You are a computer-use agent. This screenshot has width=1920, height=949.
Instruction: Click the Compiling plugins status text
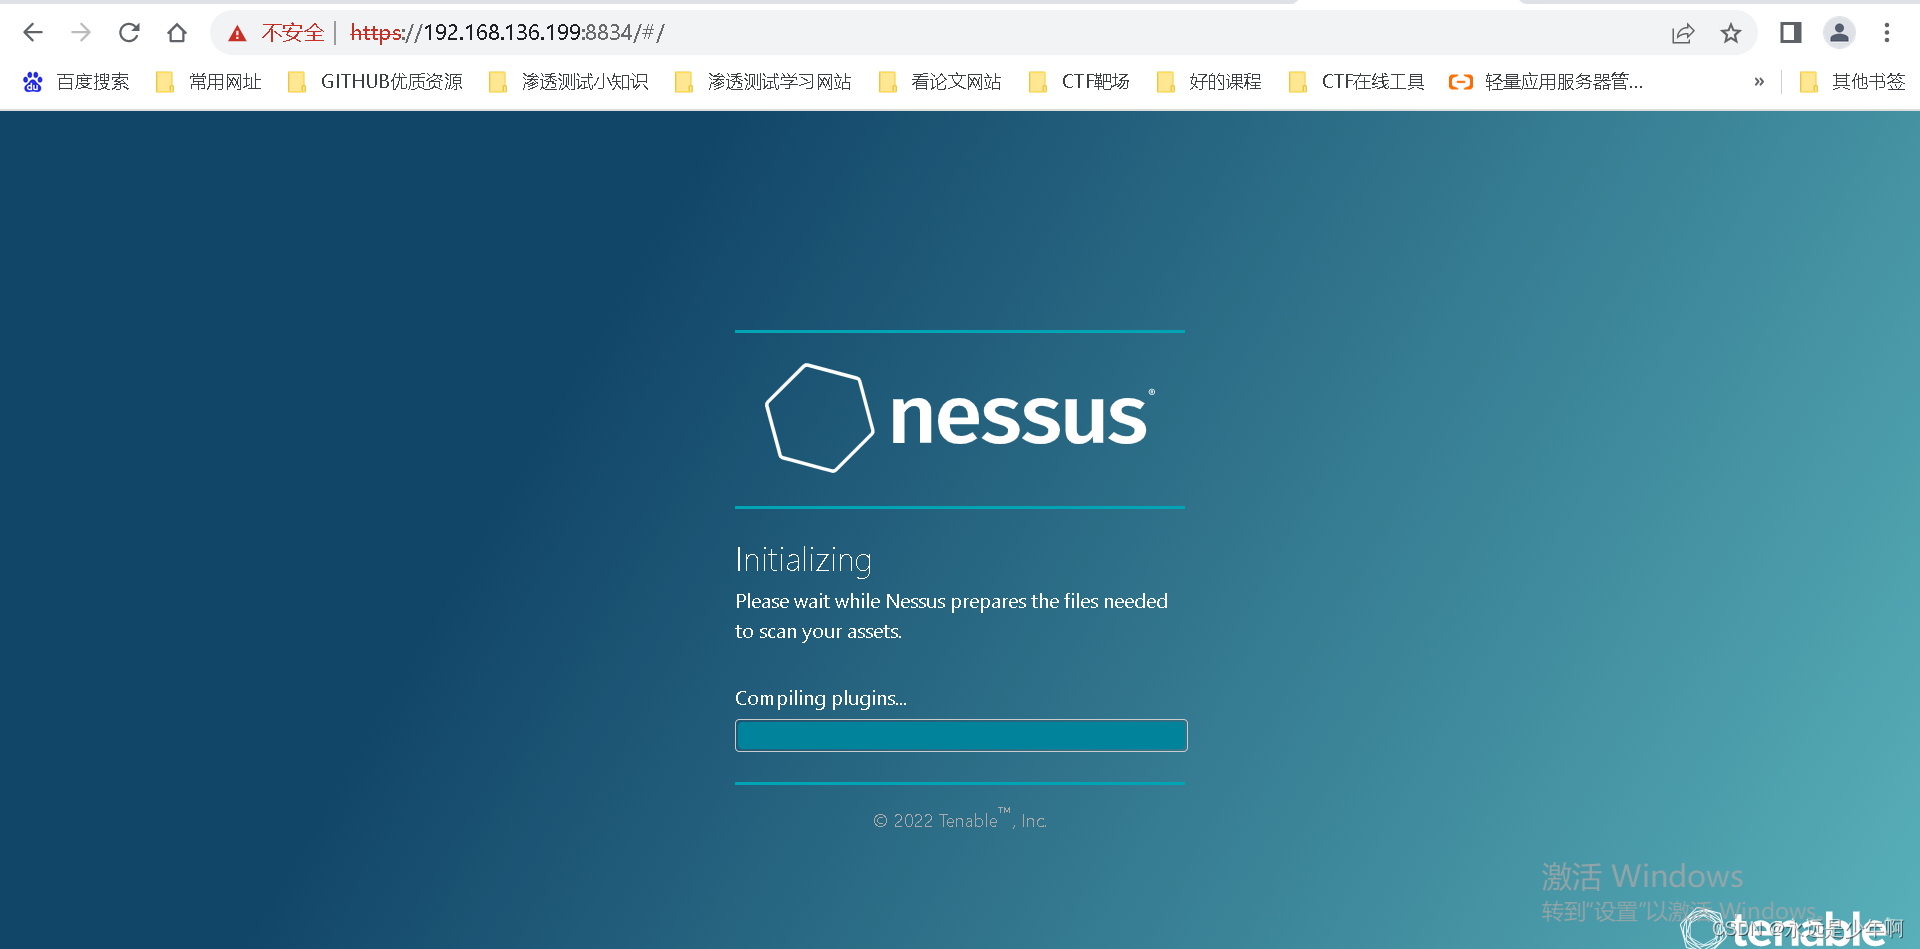point(821,698)
